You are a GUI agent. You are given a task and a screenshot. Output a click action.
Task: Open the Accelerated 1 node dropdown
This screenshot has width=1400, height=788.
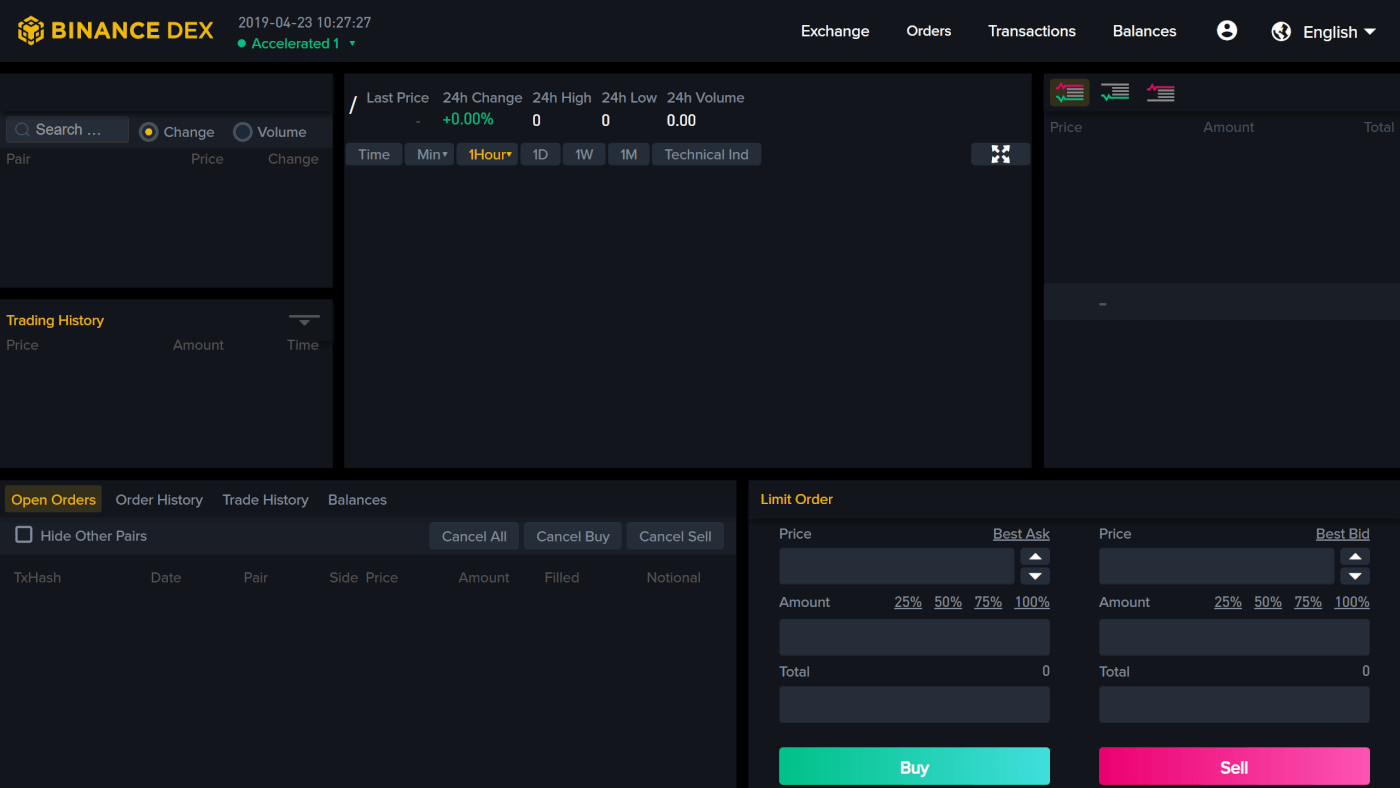[x=297, y=43]
